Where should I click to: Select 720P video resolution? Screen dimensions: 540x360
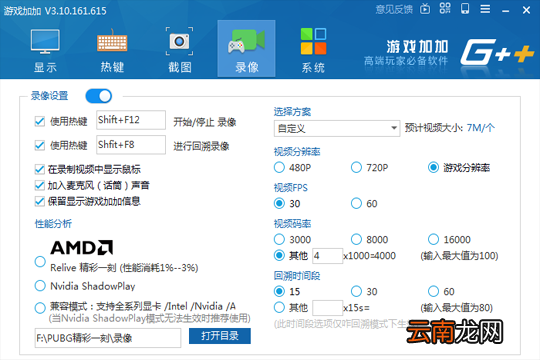click(356, 167)
